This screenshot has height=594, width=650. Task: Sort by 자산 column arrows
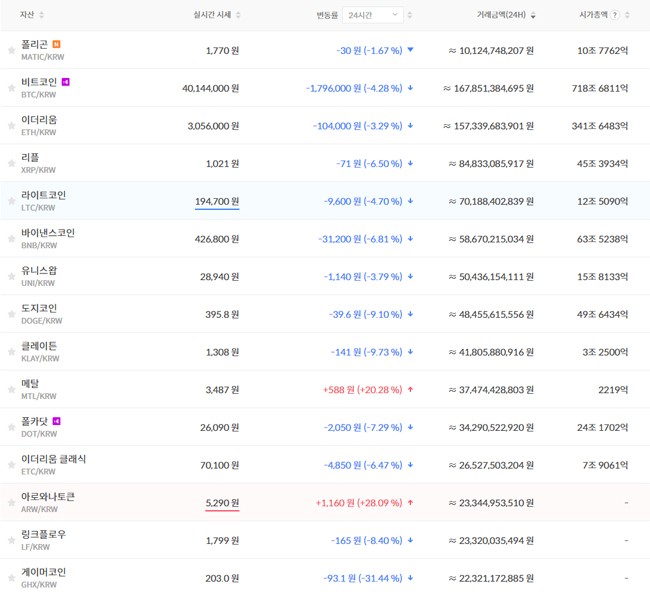click(41, 15)
